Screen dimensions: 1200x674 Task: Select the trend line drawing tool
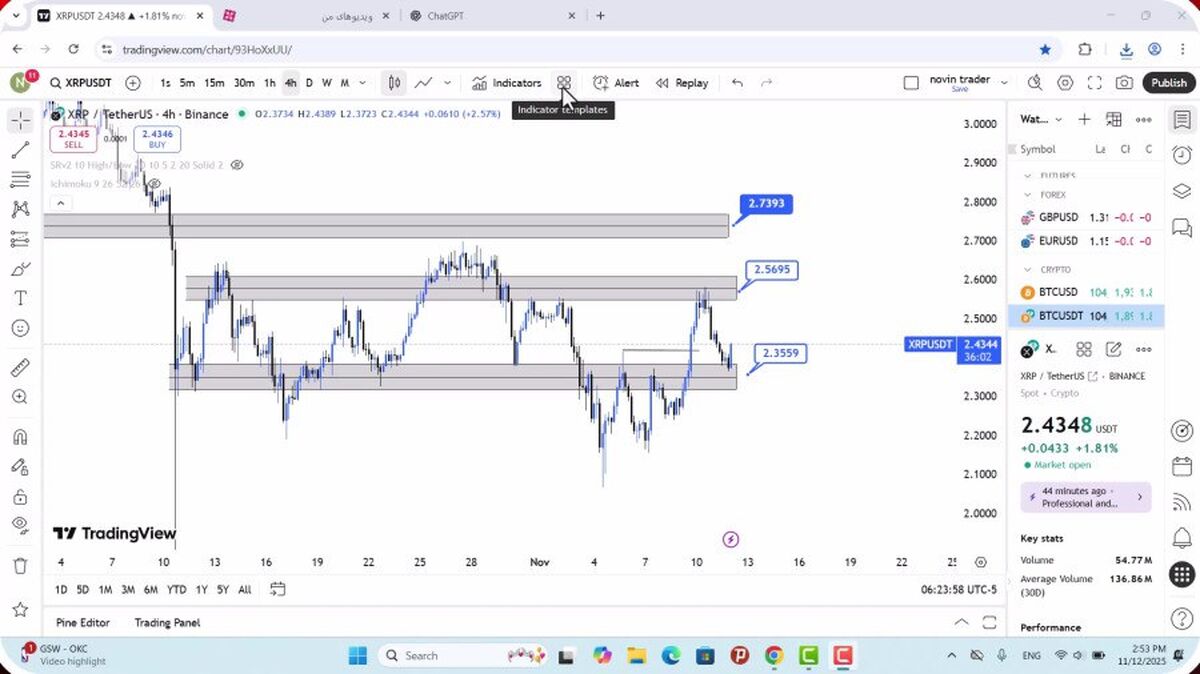pos(20,151)
